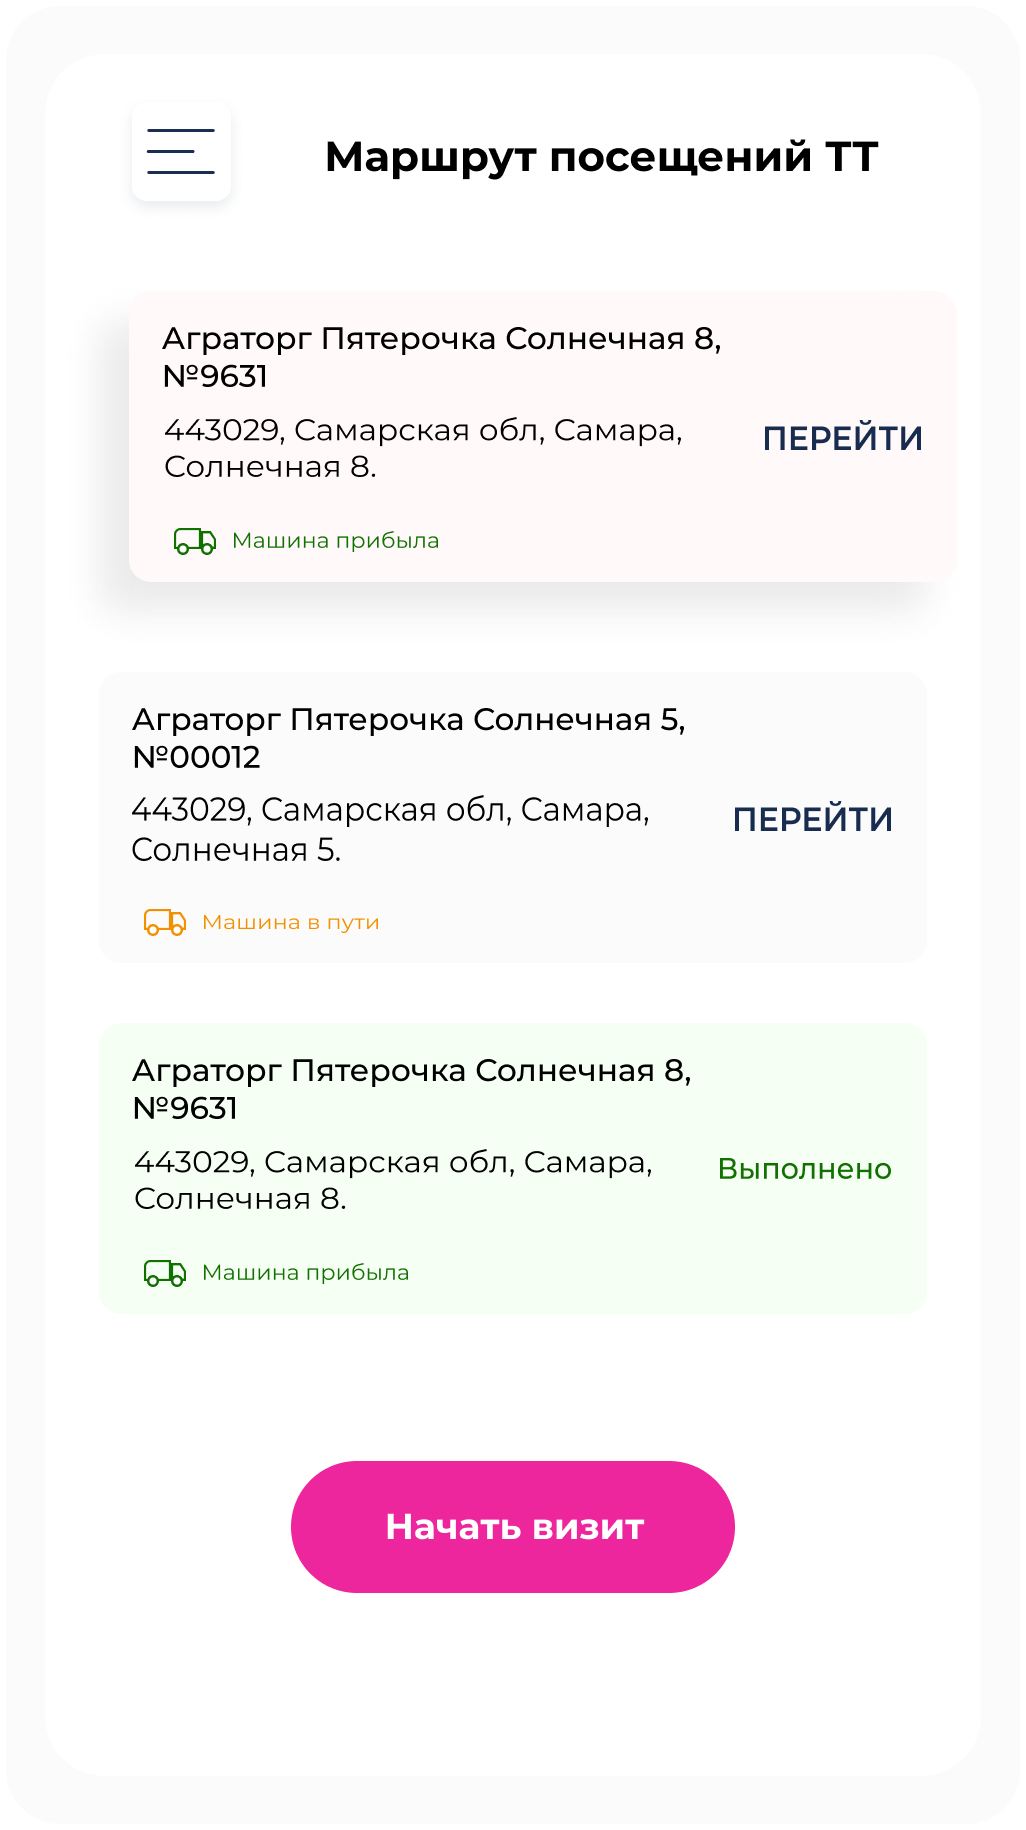The image size is (1026, 1830).
Task: Click the orange truck icon for Солнечная 5
Action: coord(165,922)
